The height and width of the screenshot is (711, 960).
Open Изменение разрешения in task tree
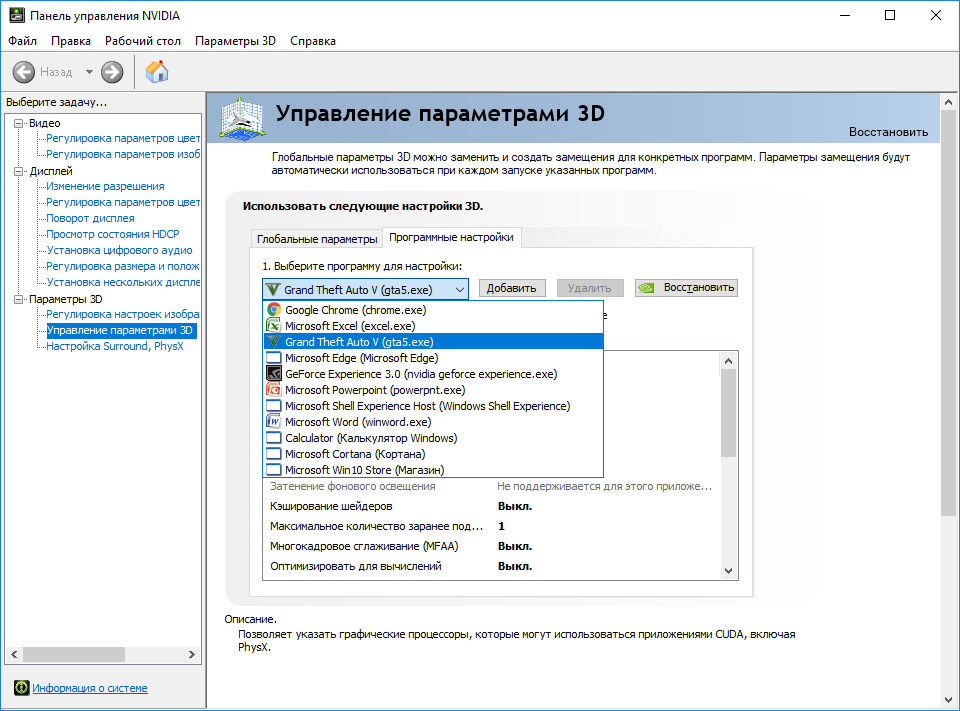105,186
